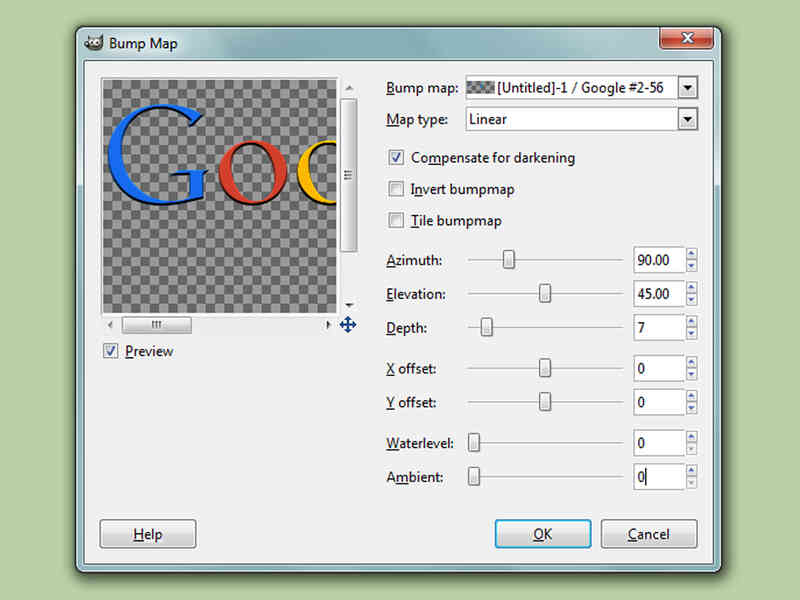
Task: Enable Invert bumpmap
Action: tap(395, 189)
